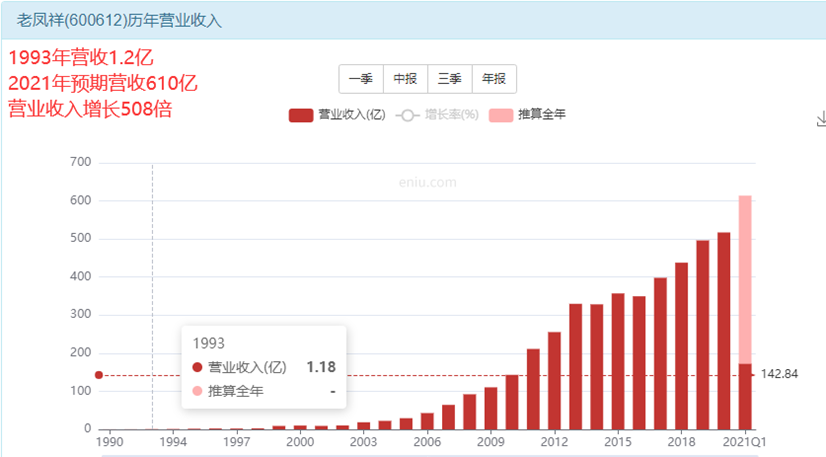Enable the 增长率(%) legend series
This screenshot has width=826, height=457.
(437, 115)
